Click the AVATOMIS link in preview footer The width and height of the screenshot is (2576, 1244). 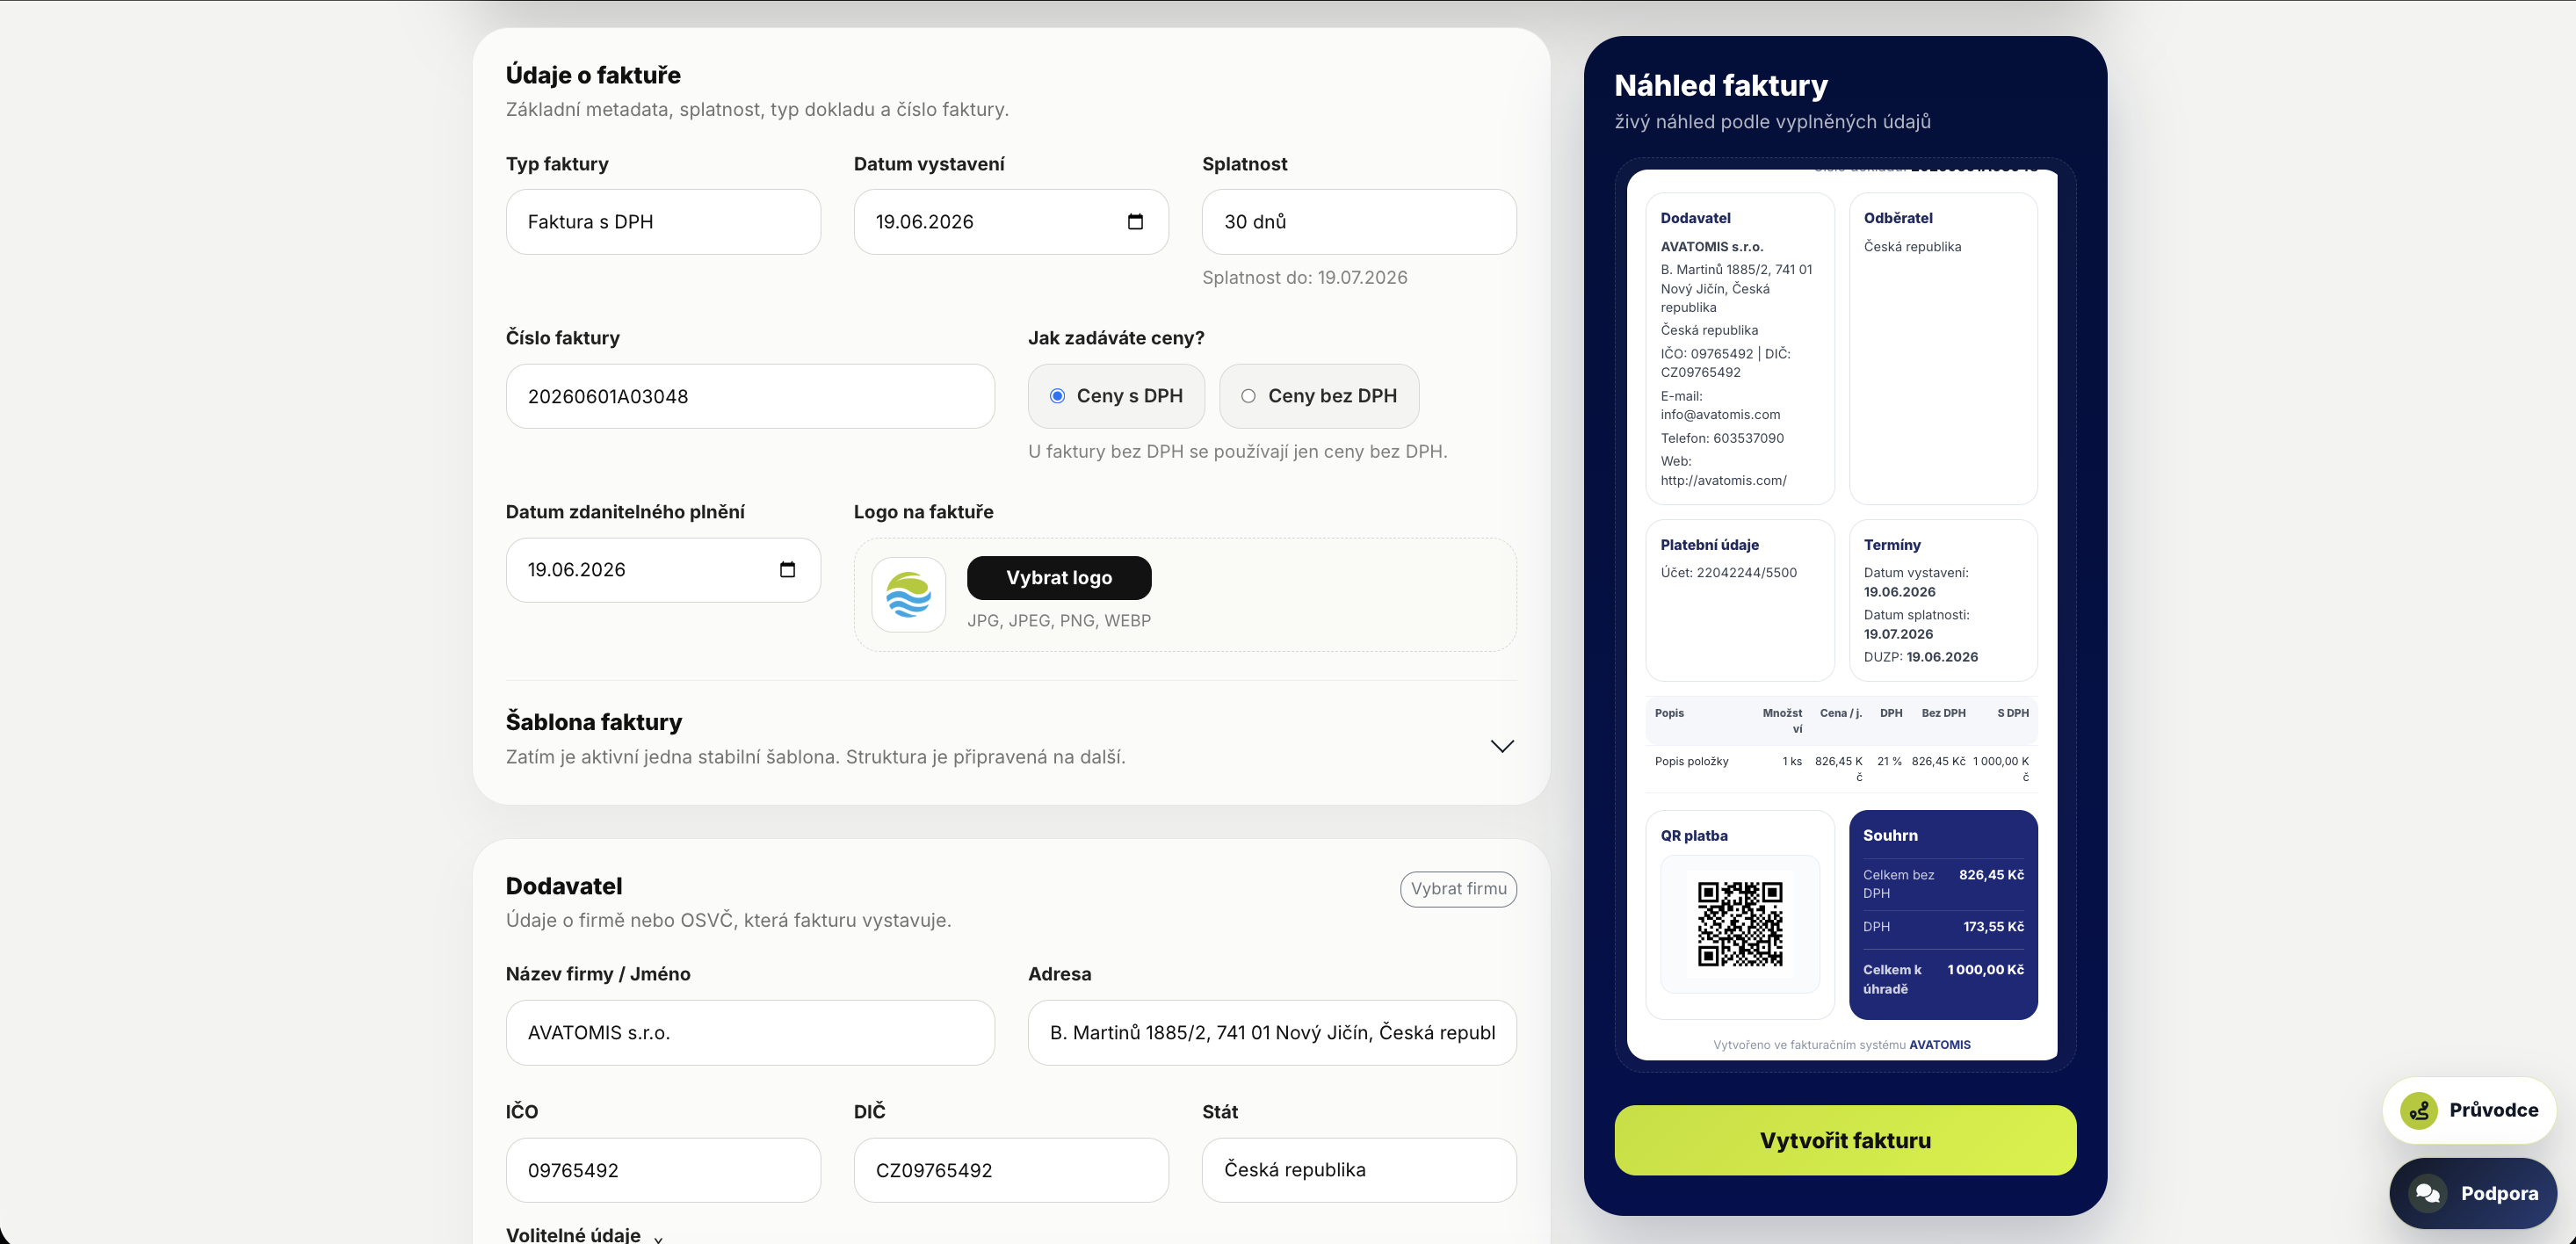[x=1940, y=1045]
